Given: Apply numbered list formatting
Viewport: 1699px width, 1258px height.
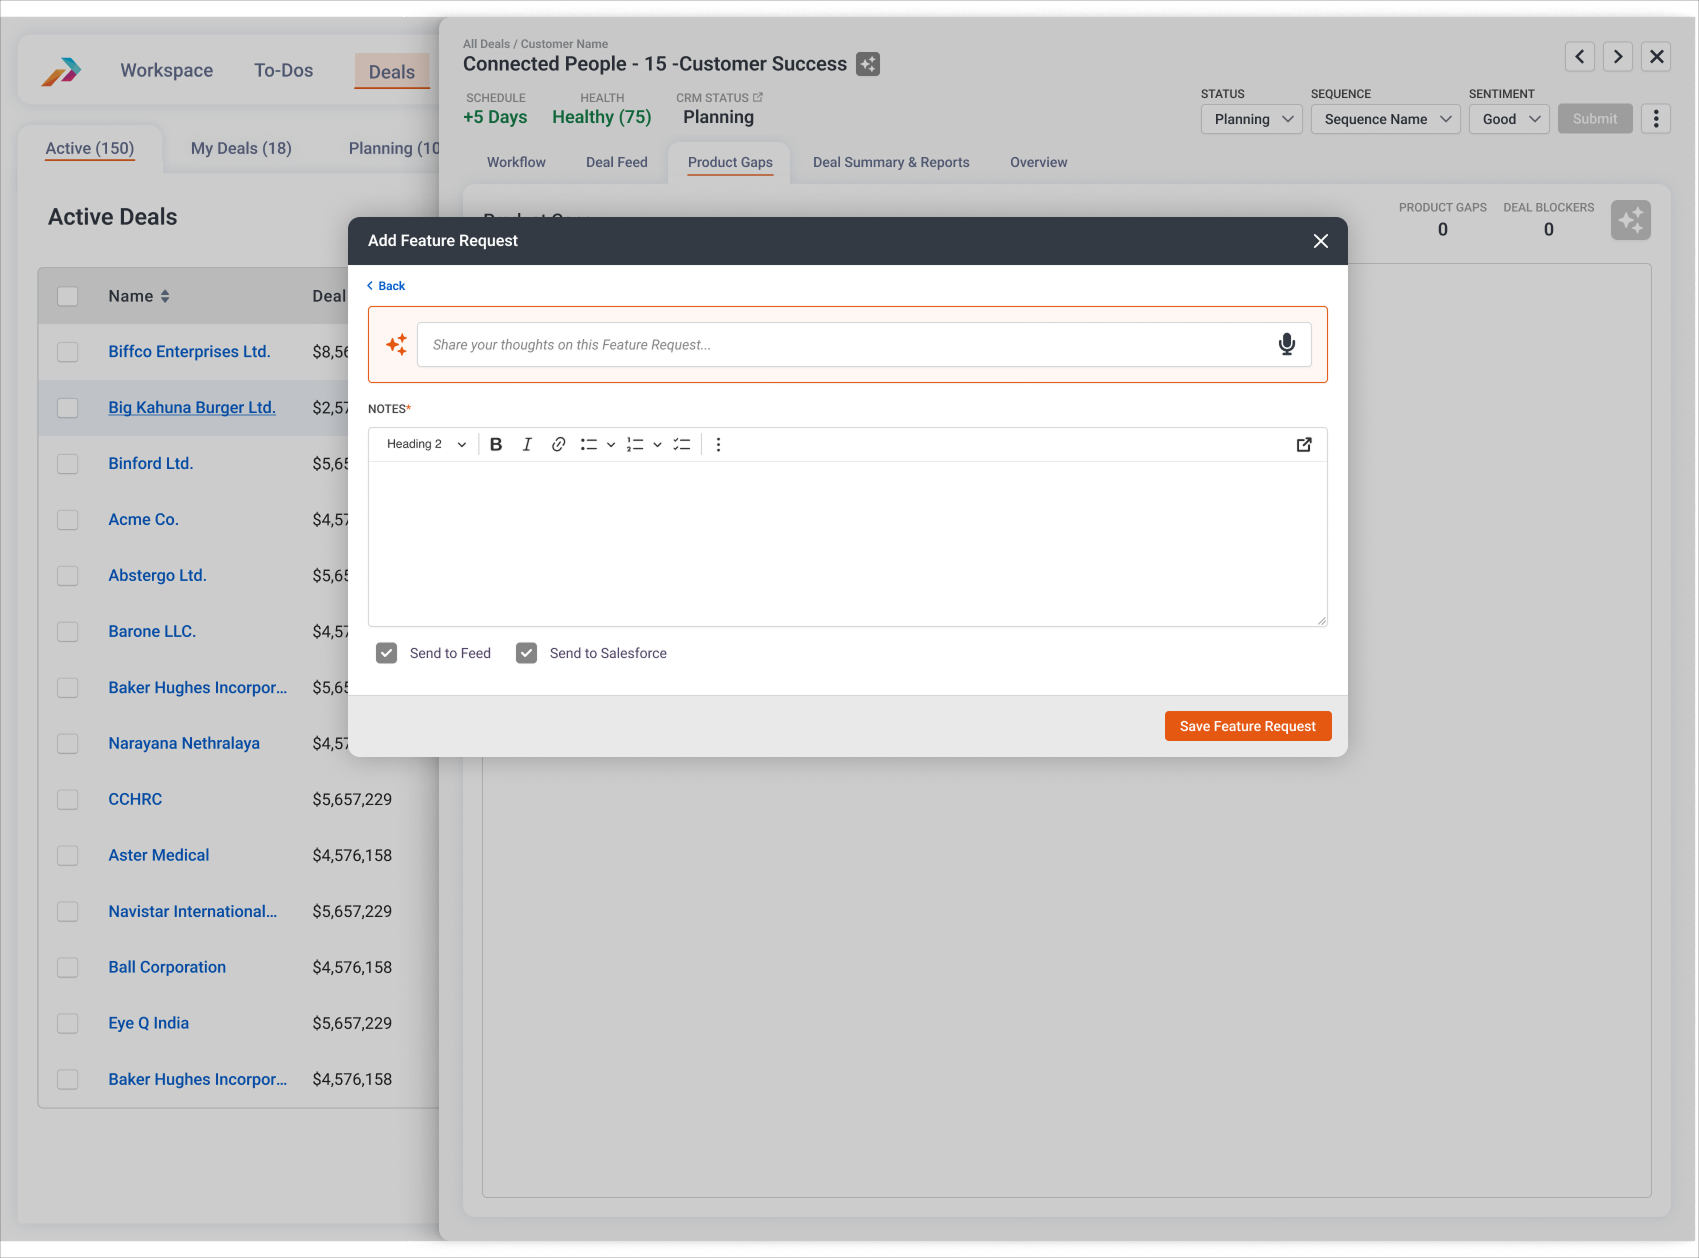Looking at the screenshot, I should [635, 445].
